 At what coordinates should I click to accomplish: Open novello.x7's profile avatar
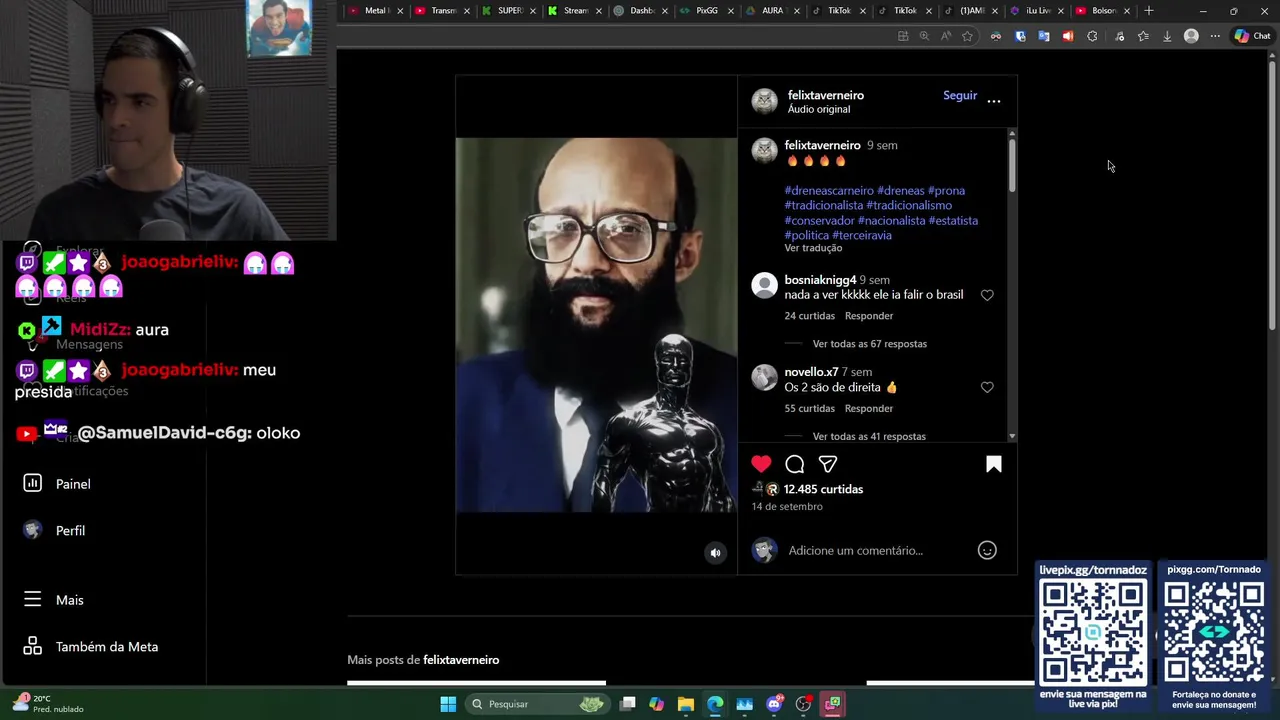pyautogui.click(x=765, y=377)
